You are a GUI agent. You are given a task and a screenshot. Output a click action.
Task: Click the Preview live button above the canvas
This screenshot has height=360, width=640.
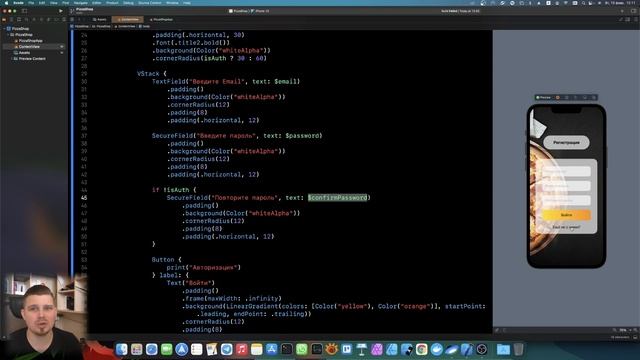[544, 98]
